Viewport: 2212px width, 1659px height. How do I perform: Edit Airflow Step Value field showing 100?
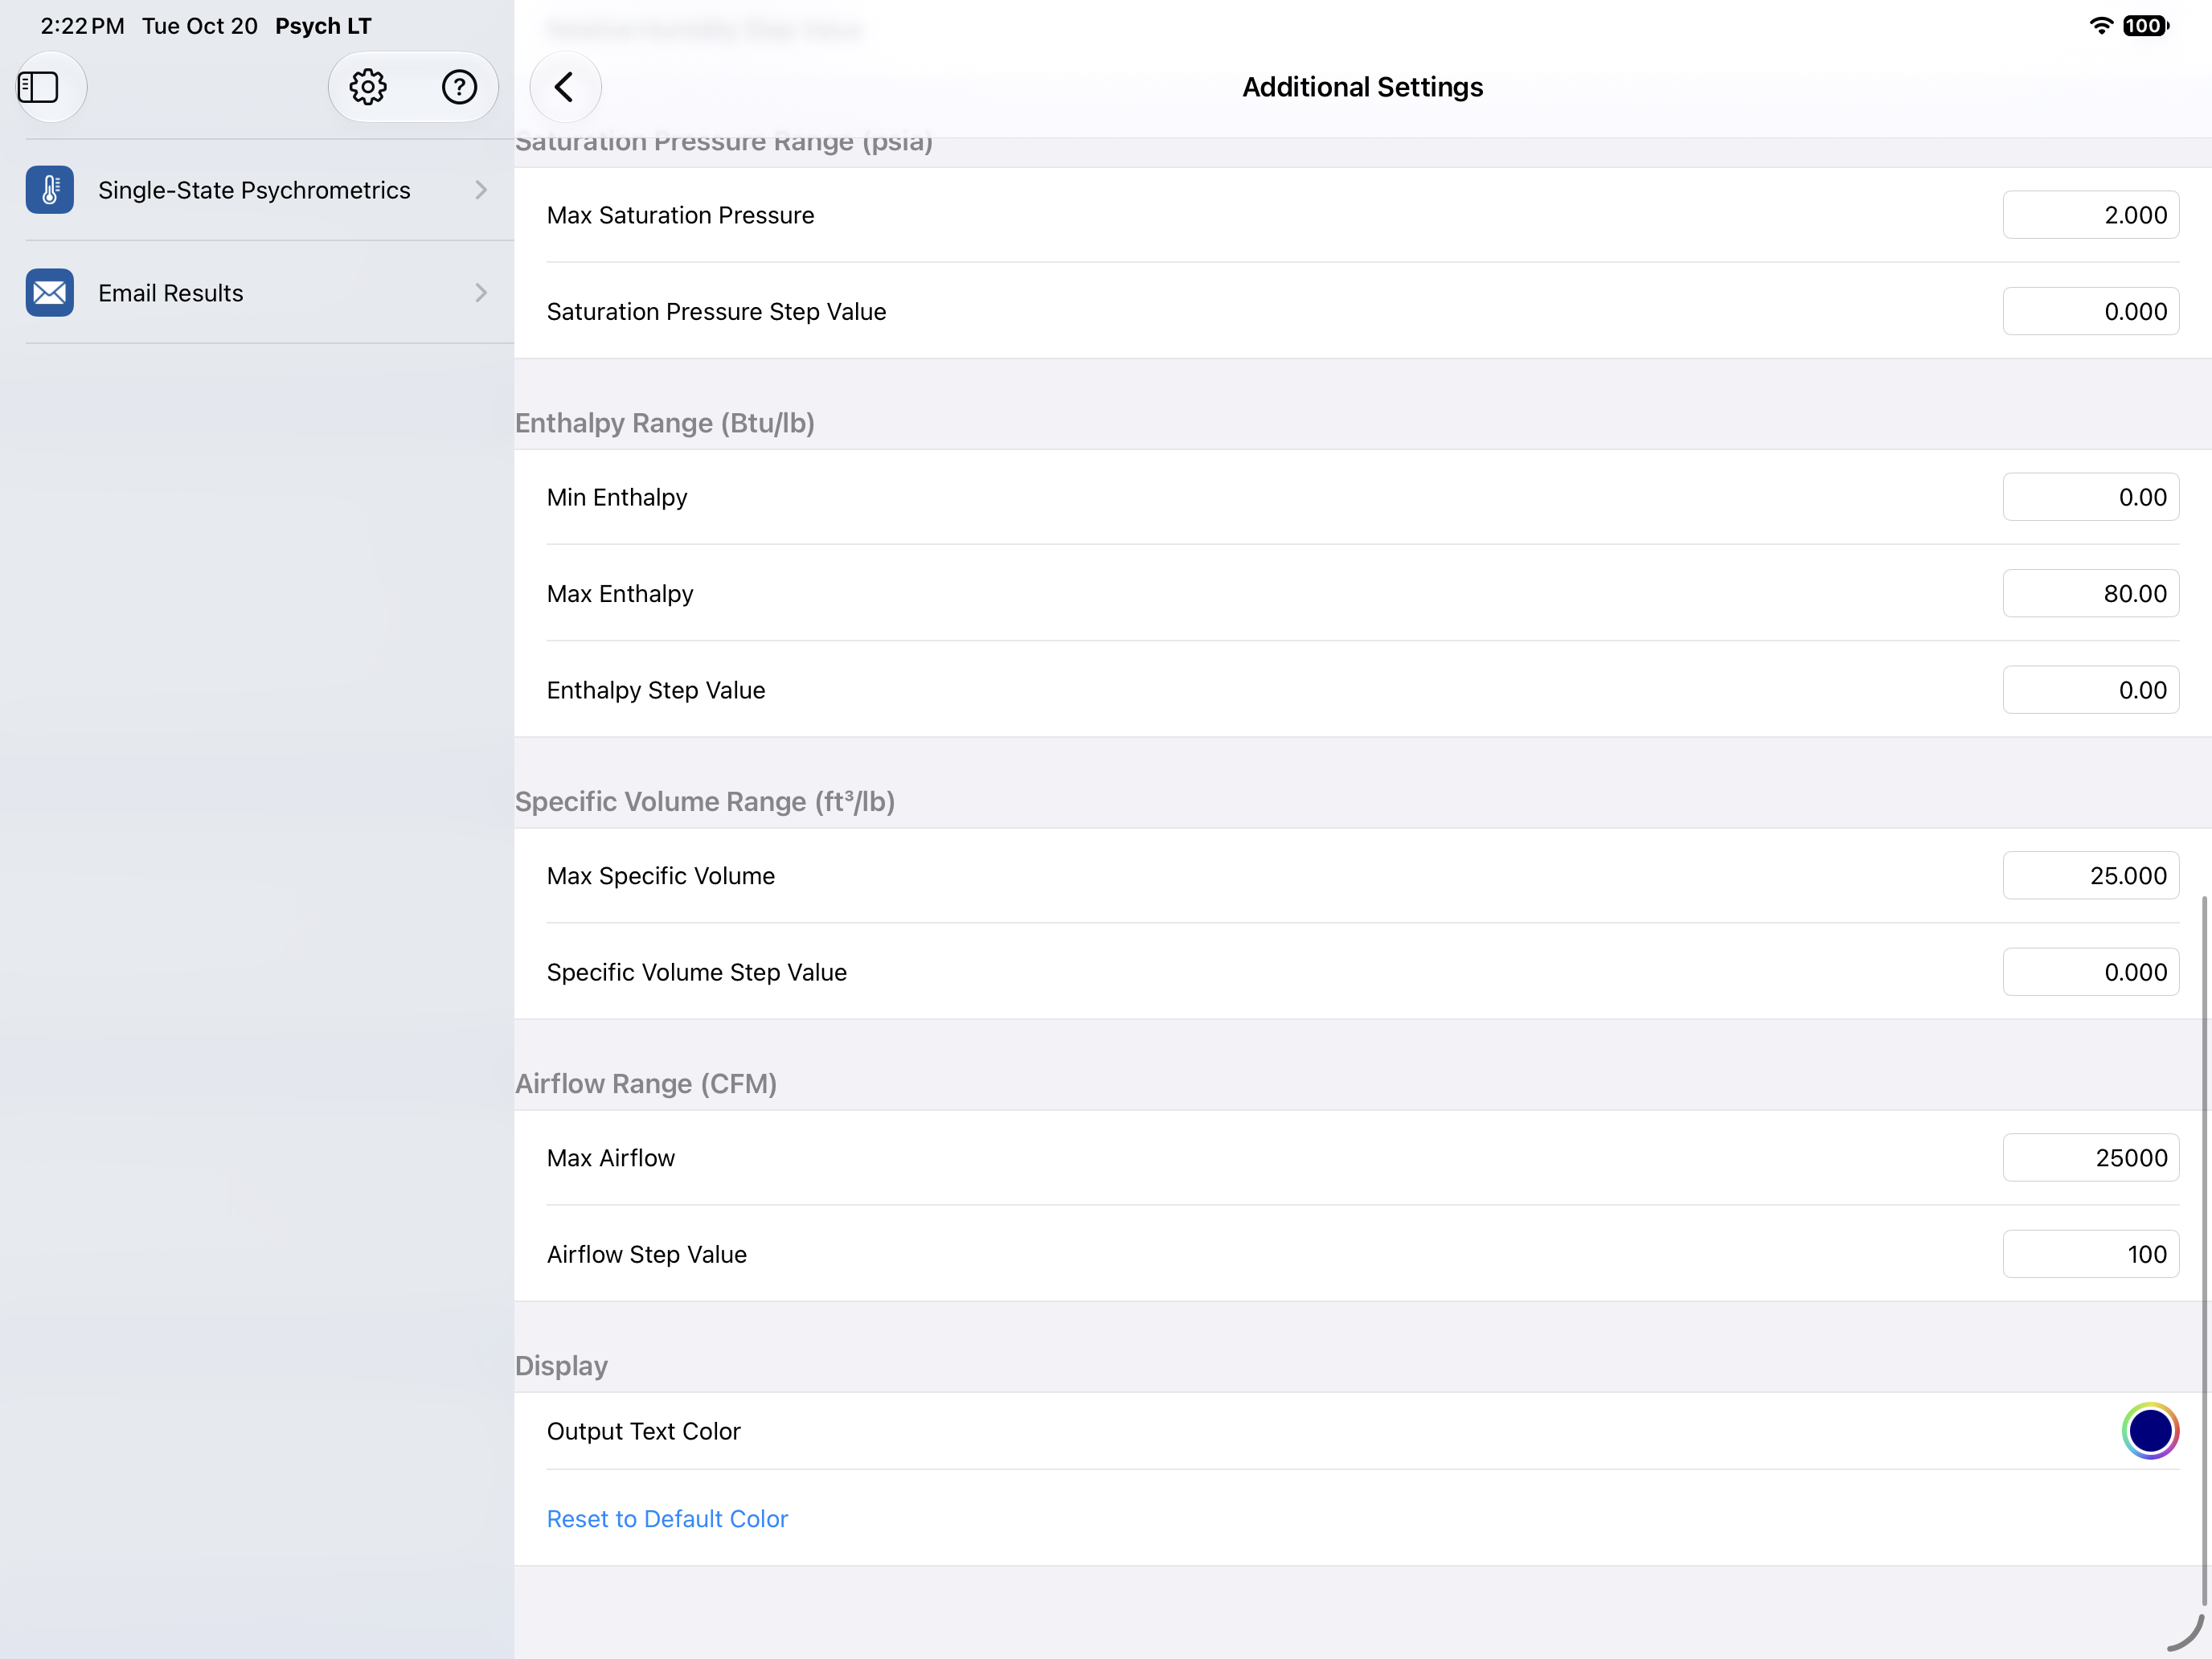pos(2091,1254)
